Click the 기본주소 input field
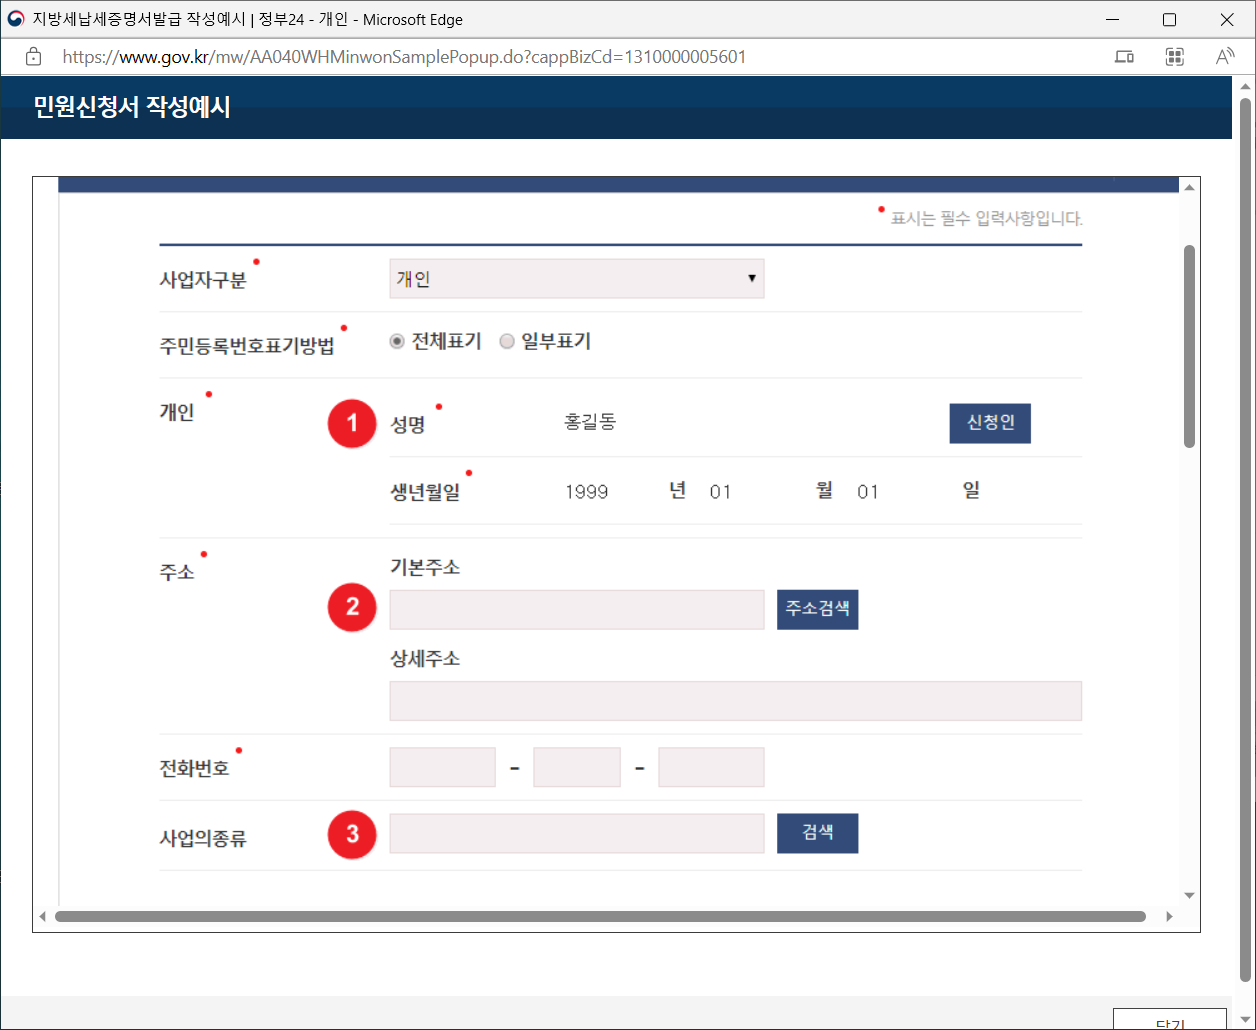1256x1030 pixels. tap(577, 609)
